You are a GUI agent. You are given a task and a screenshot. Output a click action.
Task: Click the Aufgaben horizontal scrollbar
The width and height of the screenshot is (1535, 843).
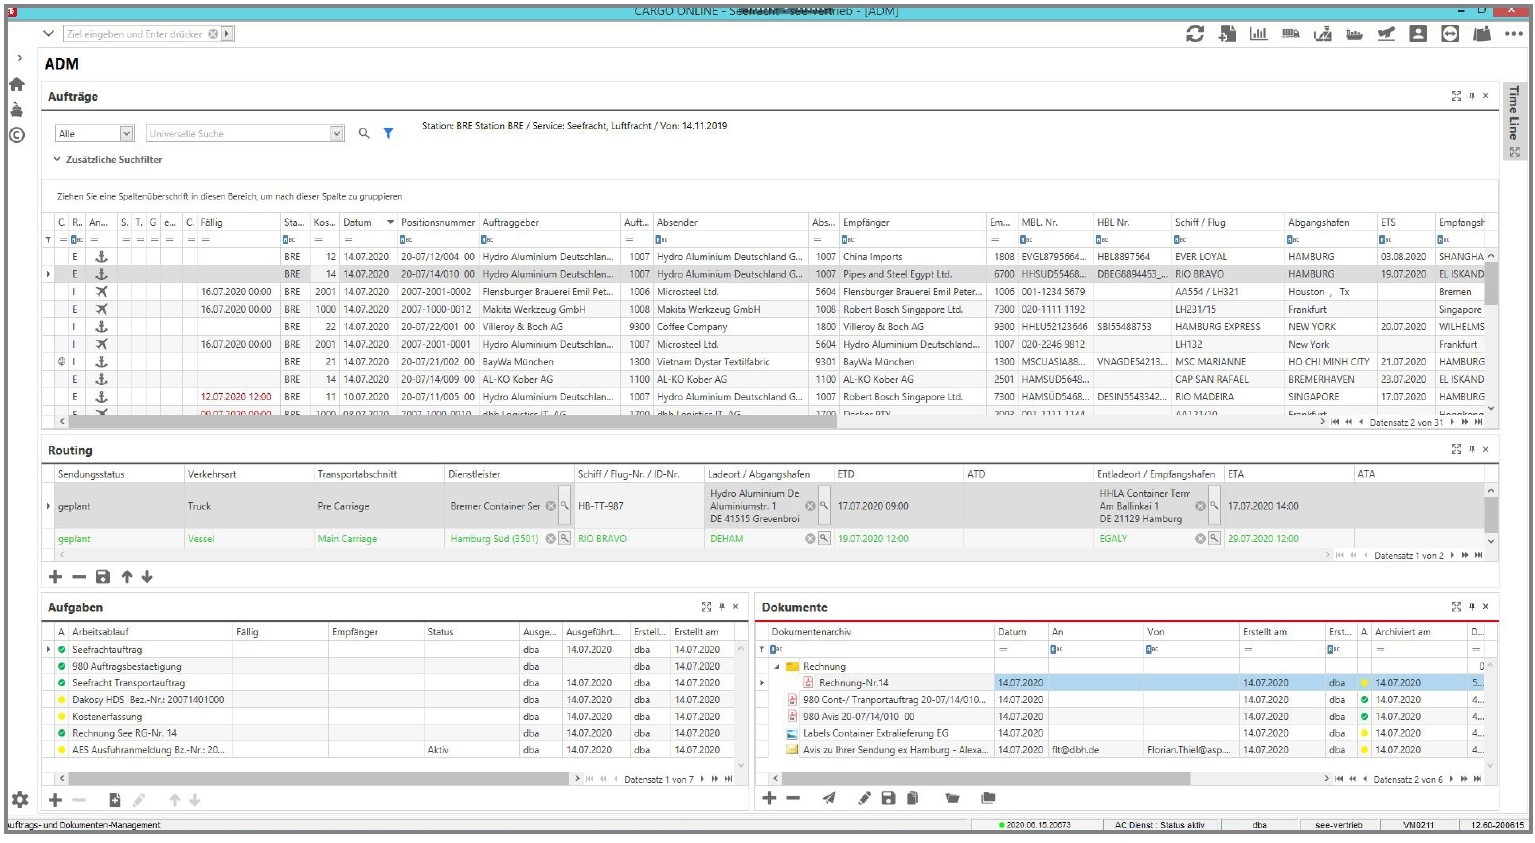click(x=320, y=778)
